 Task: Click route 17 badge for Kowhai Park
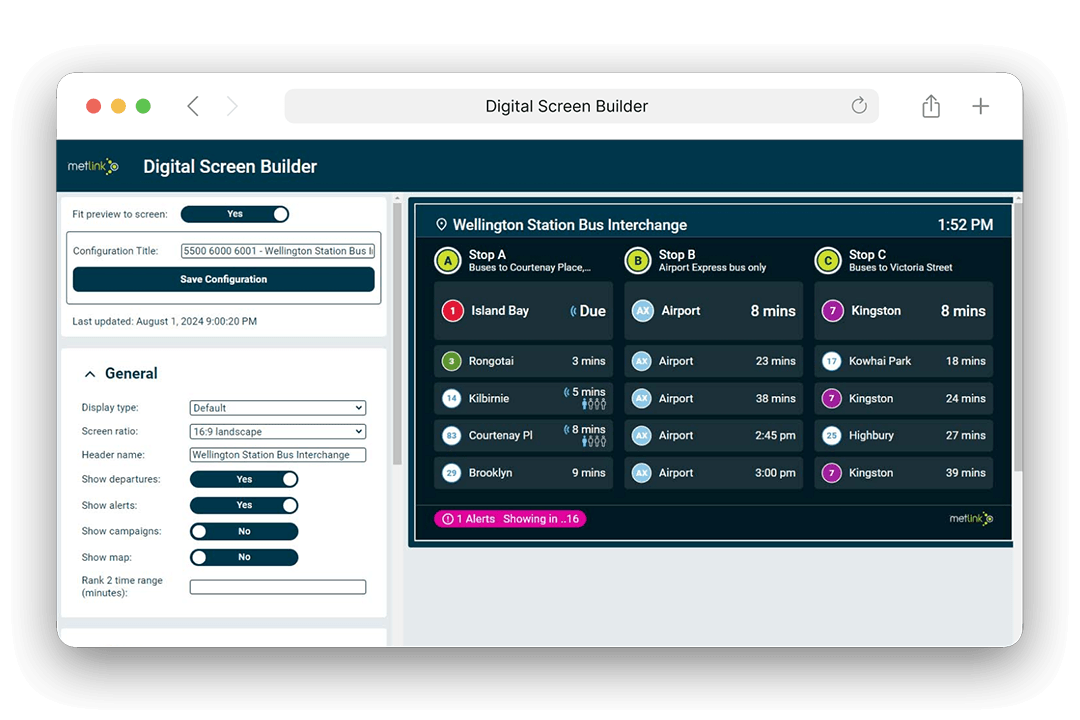831,361
